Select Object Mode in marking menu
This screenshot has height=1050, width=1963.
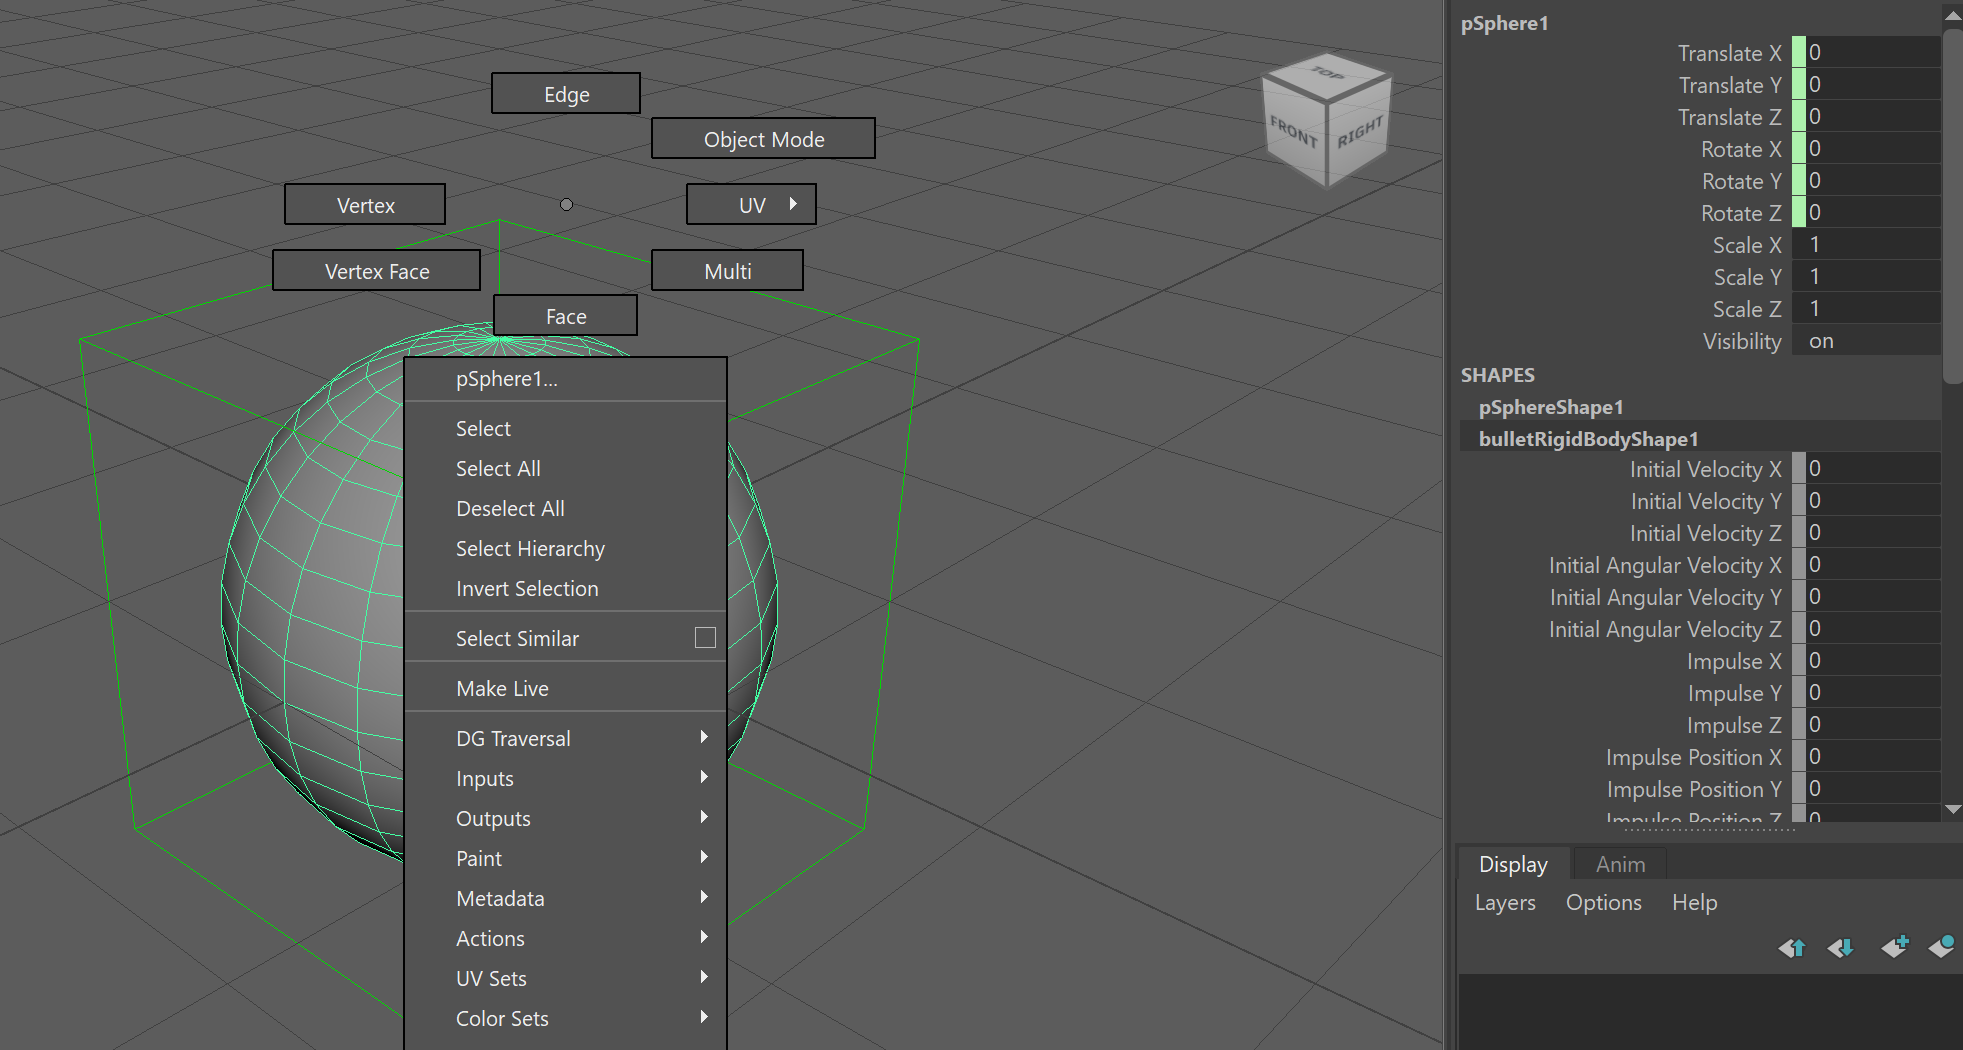click(763, 139)
